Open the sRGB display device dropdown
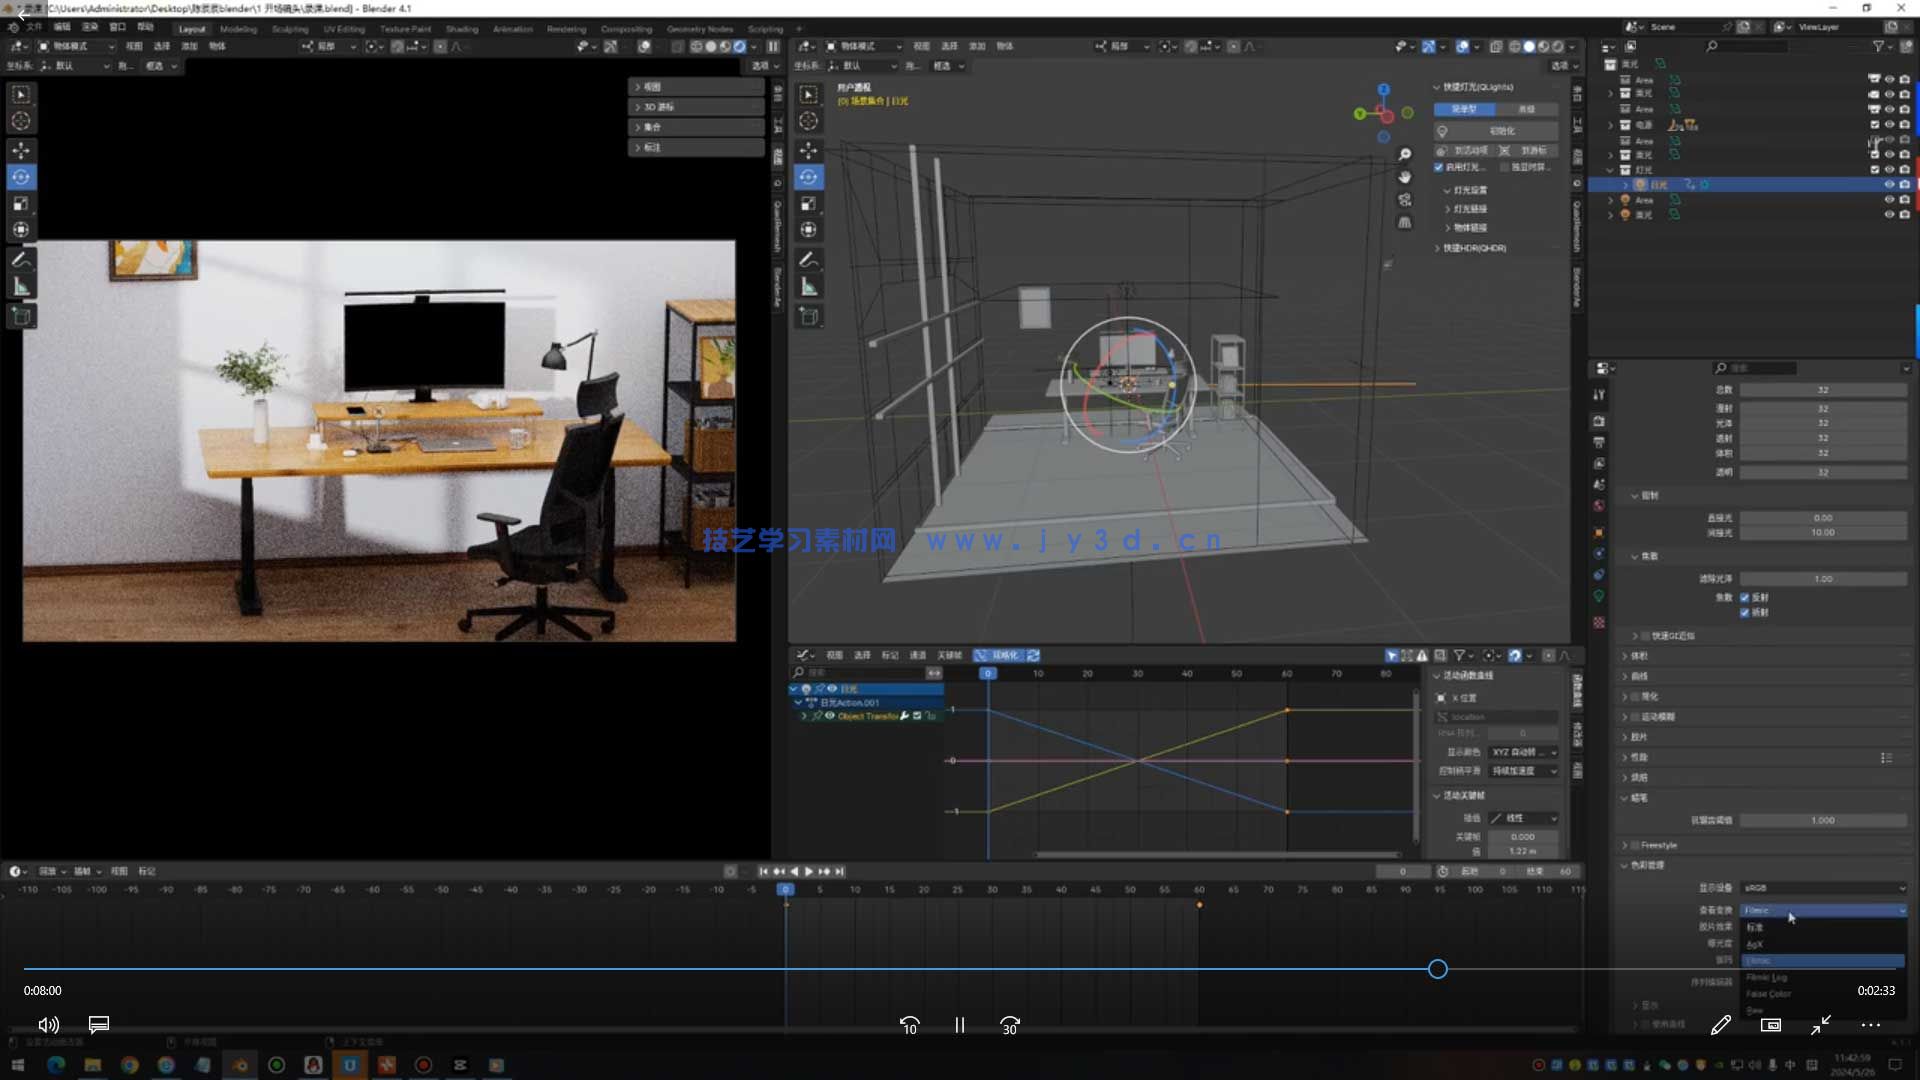 coord(1822,888)
